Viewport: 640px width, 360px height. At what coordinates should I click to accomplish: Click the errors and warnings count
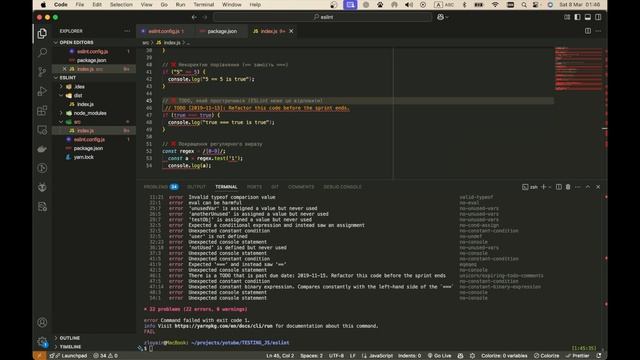[105, 356]
